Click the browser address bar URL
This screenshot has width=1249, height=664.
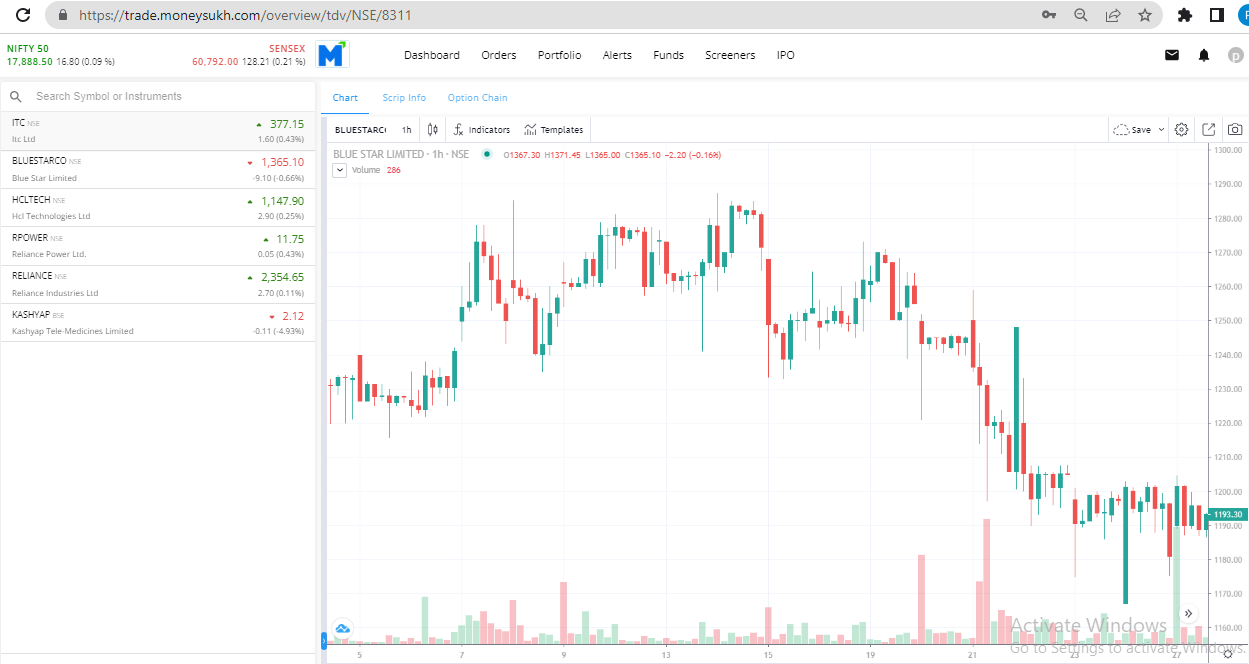[245, 15]
